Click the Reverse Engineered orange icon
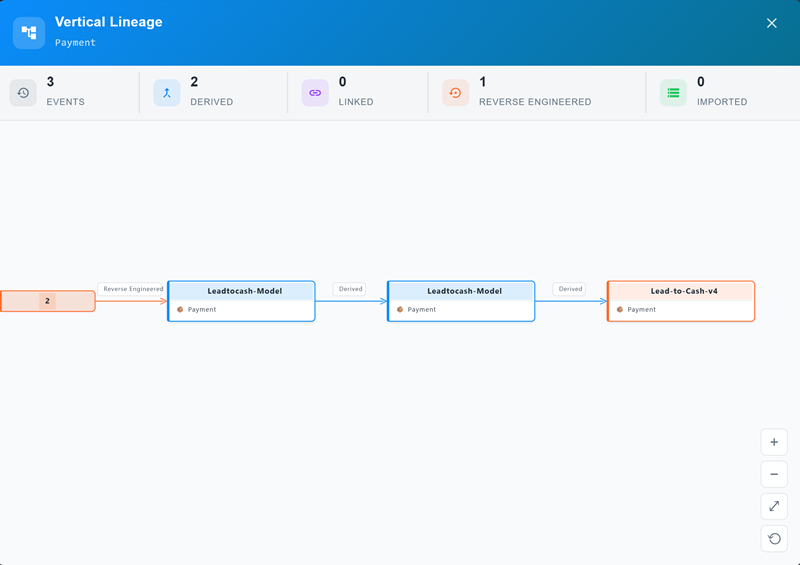Screen dimensions: 800x565 click(x=455, y=93)
